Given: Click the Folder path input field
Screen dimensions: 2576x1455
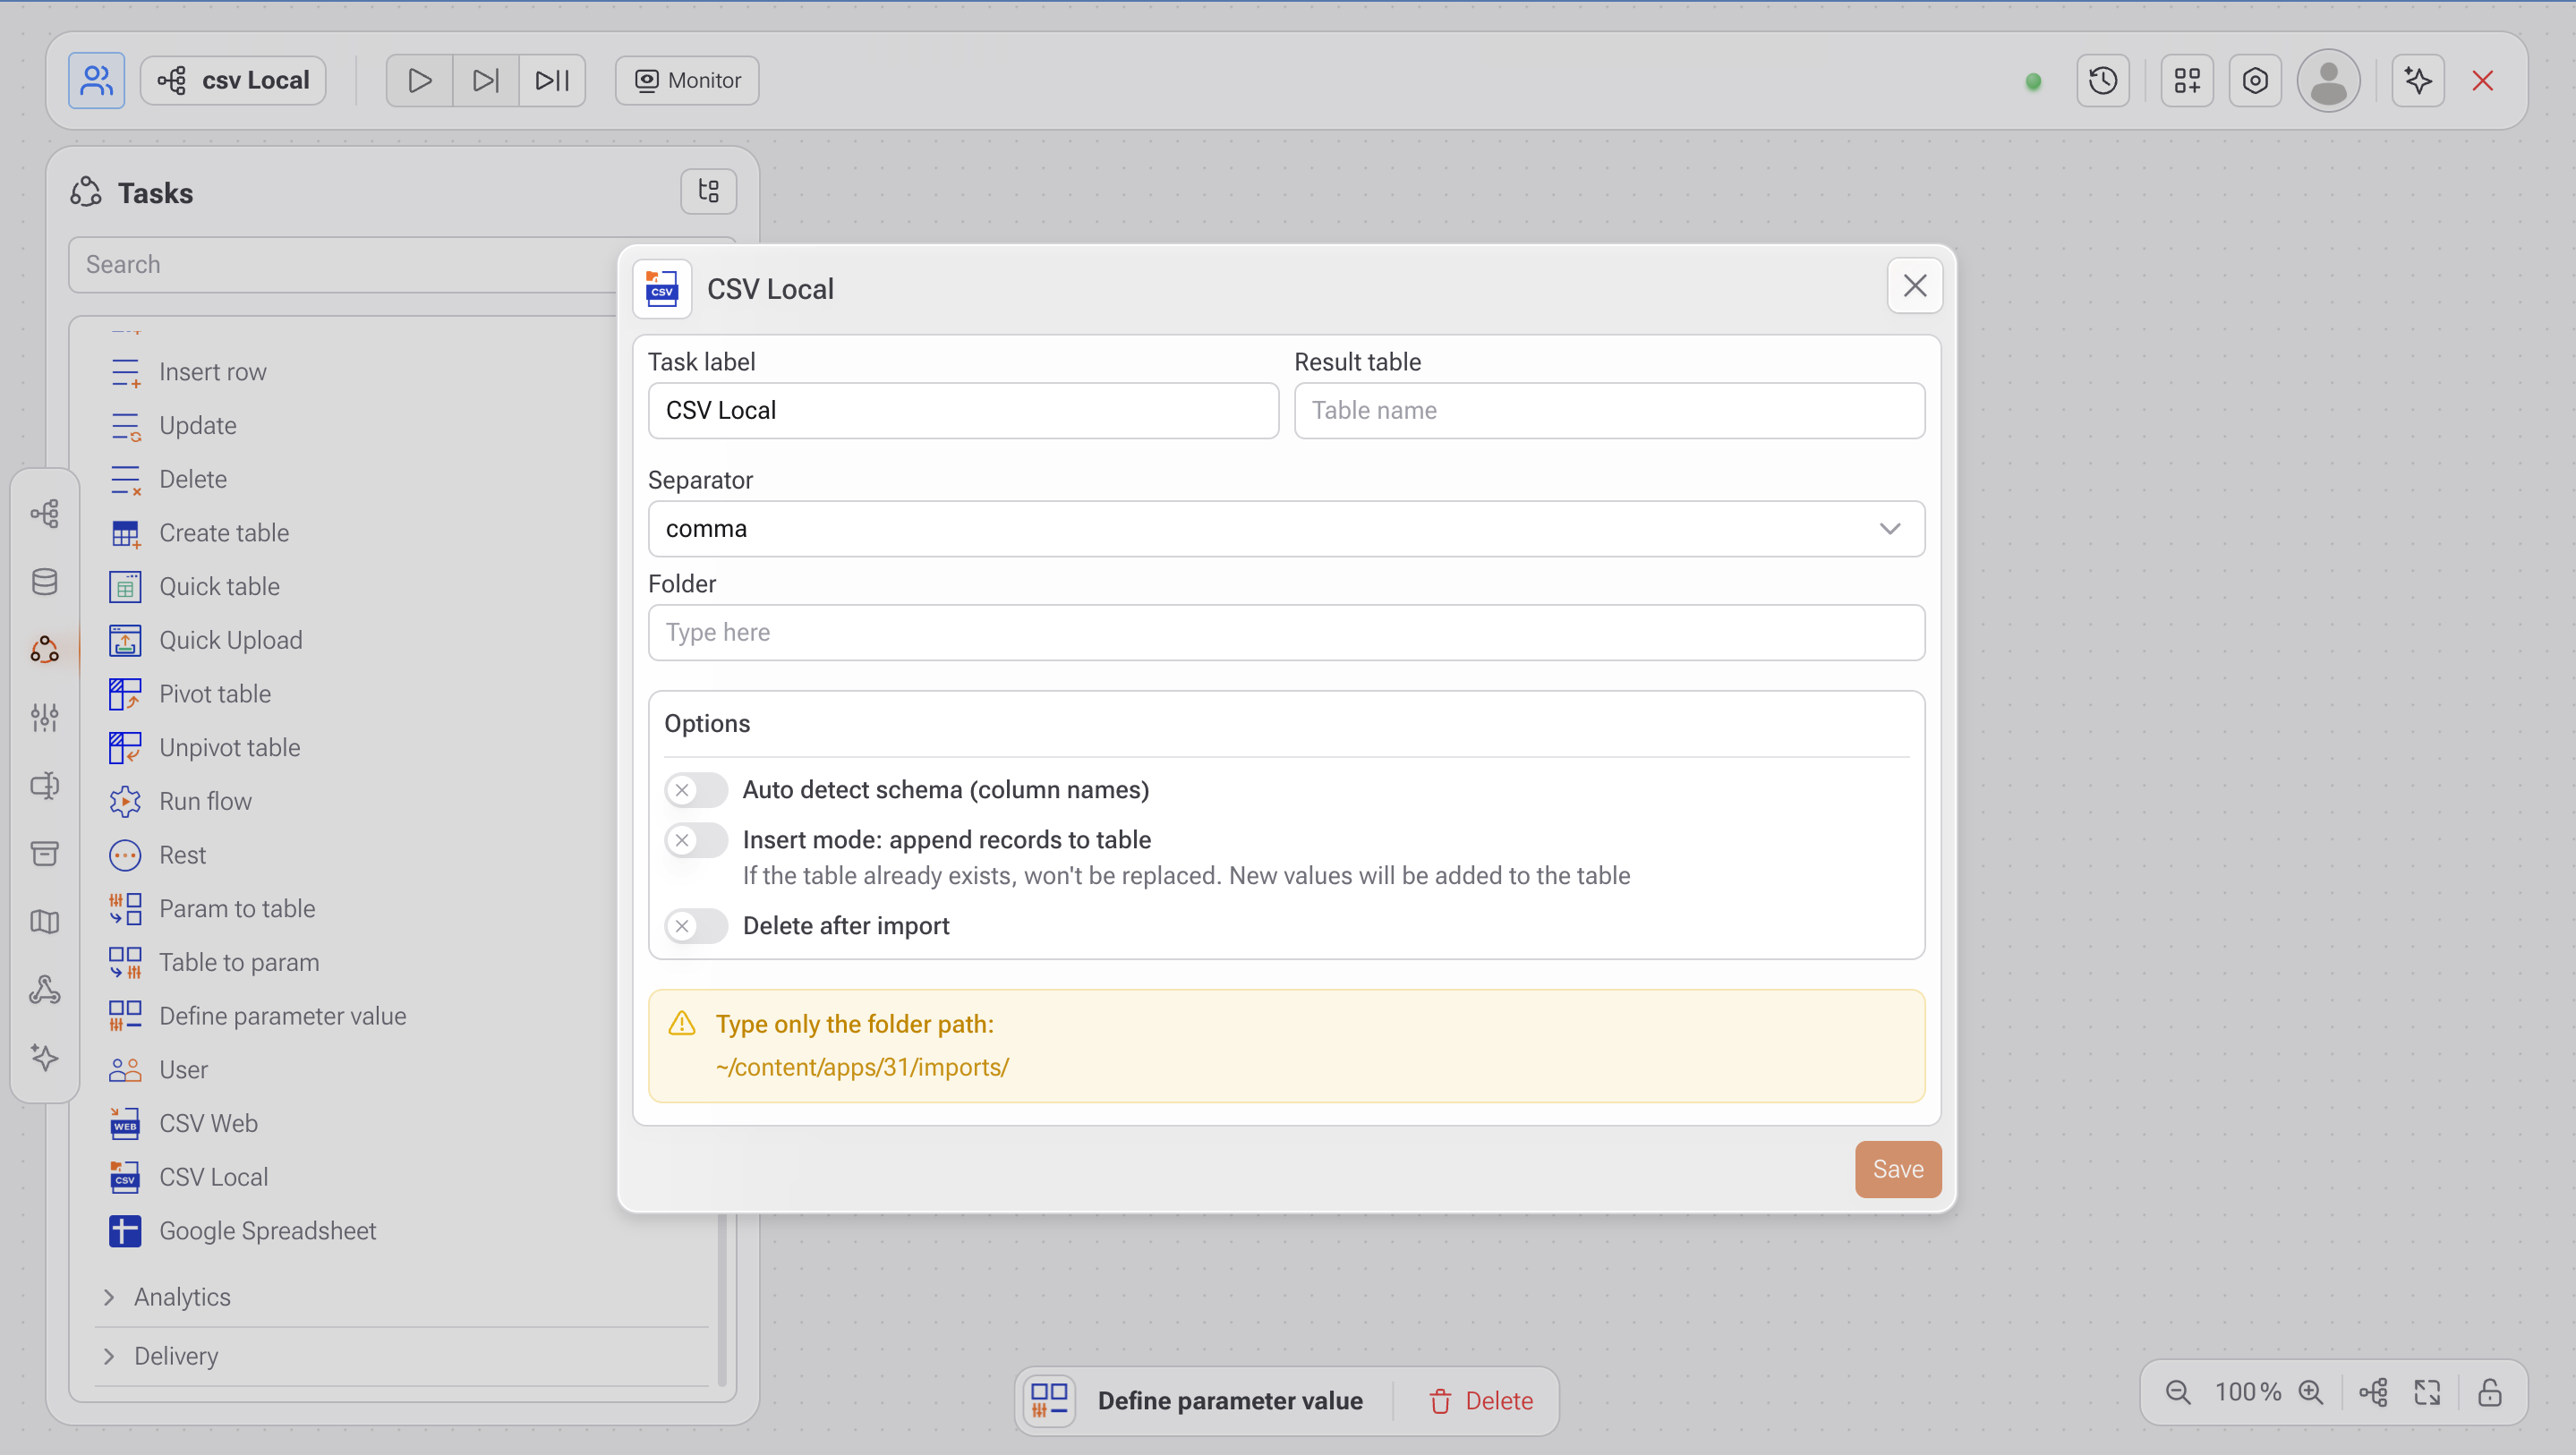Looking at the screenshot, I should click(1286, 632).
